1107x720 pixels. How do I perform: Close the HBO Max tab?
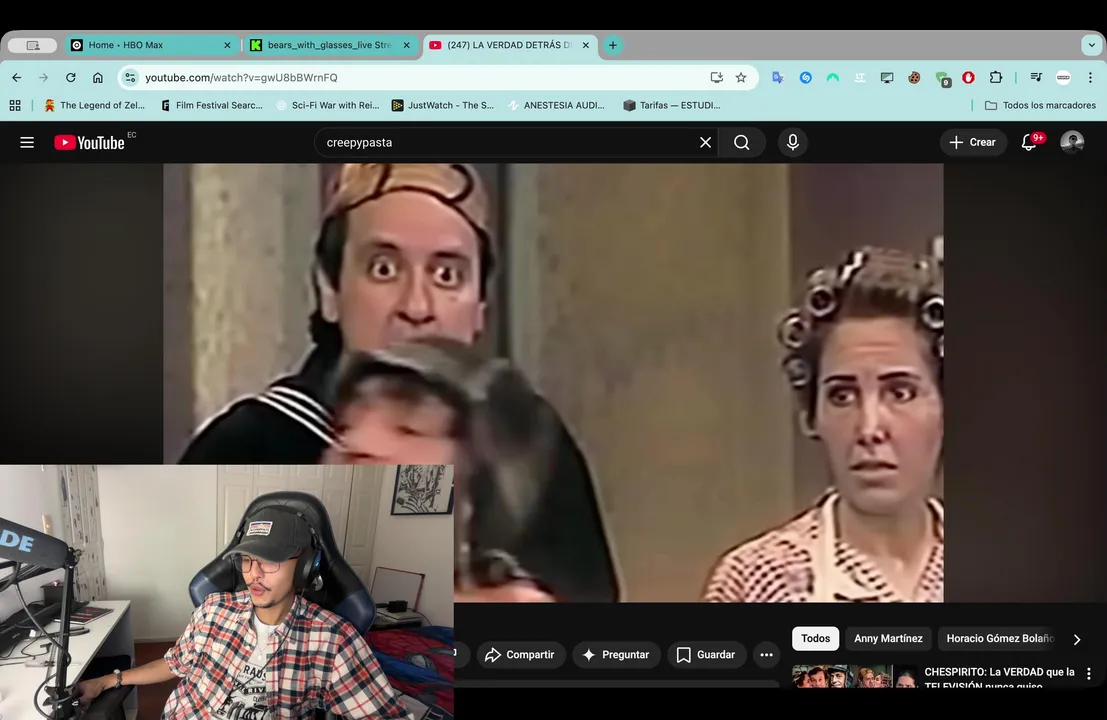(227, 45)
